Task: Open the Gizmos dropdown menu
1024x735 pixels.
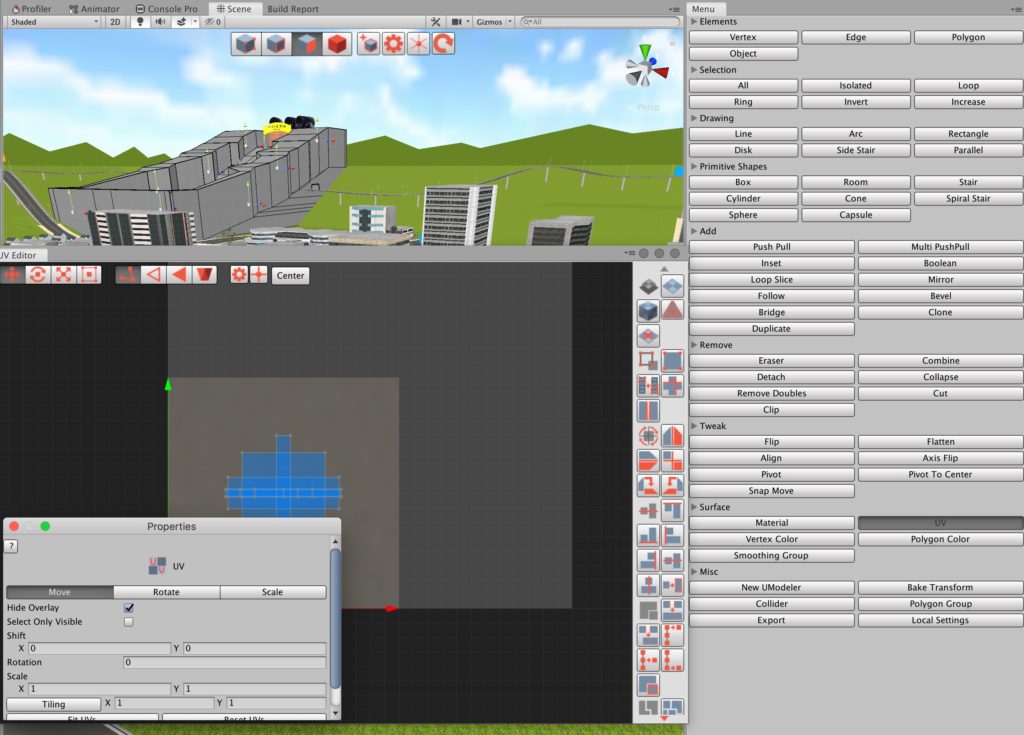Action: (495, 21)
